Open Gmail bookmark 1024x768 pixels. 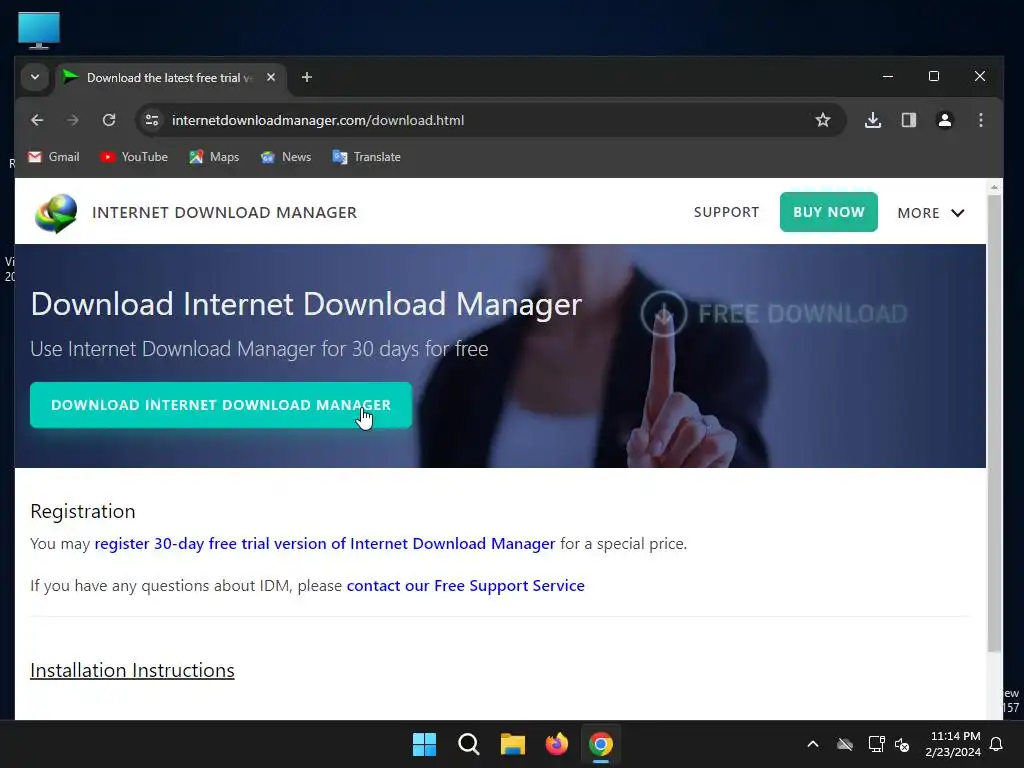(x=54, y=157)
